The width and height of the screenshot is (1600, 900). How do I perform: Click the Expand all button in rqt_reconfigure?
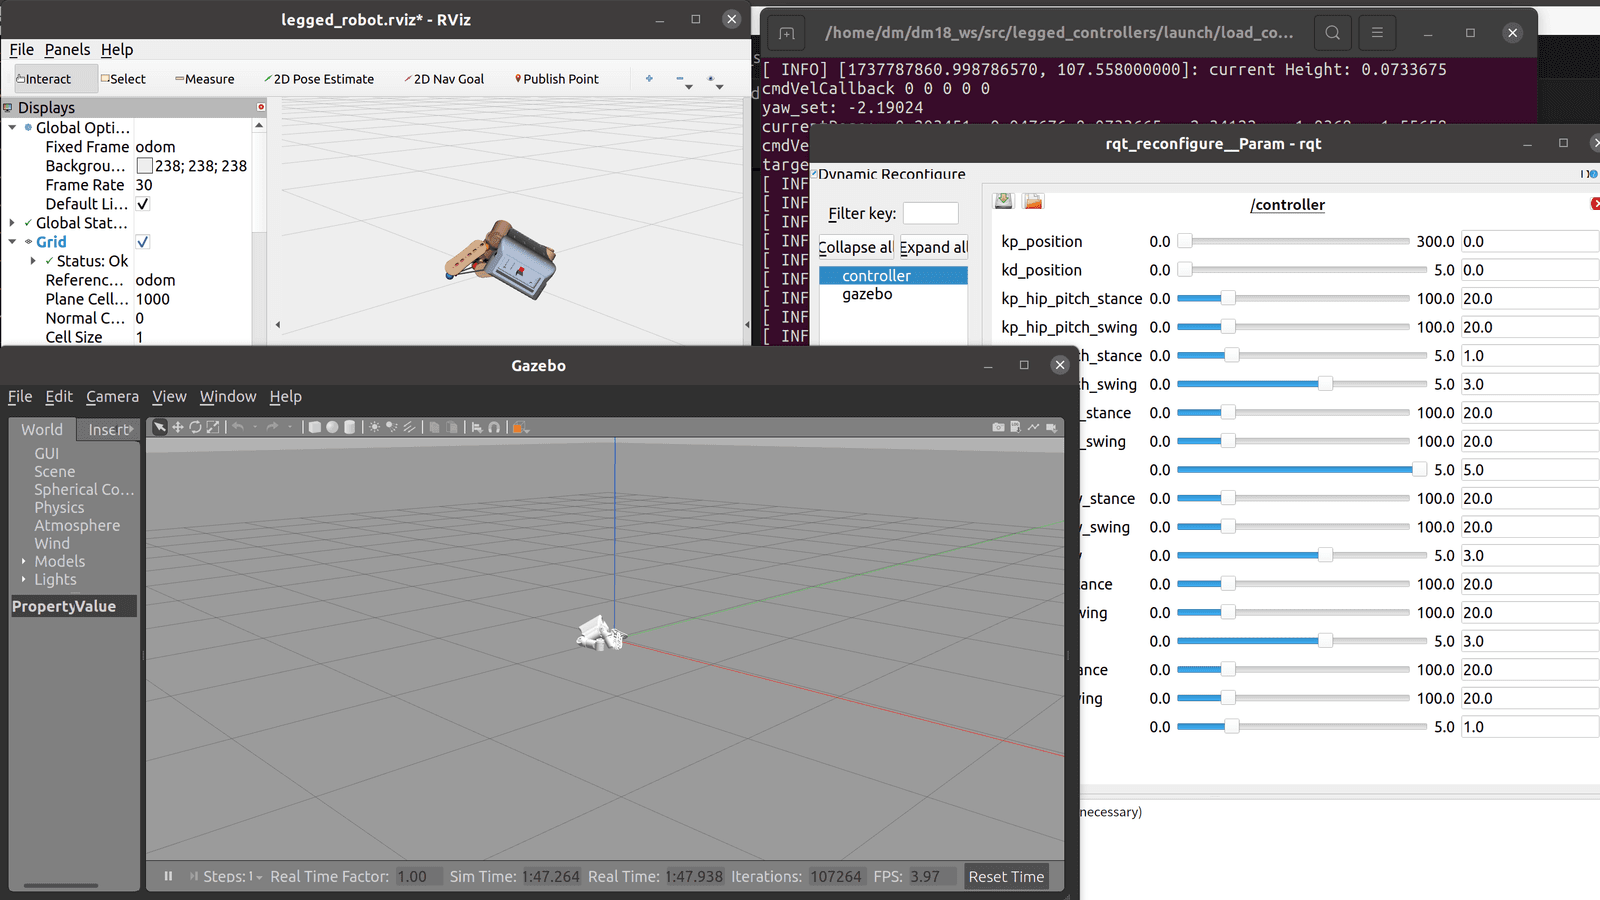coord(933,247)
